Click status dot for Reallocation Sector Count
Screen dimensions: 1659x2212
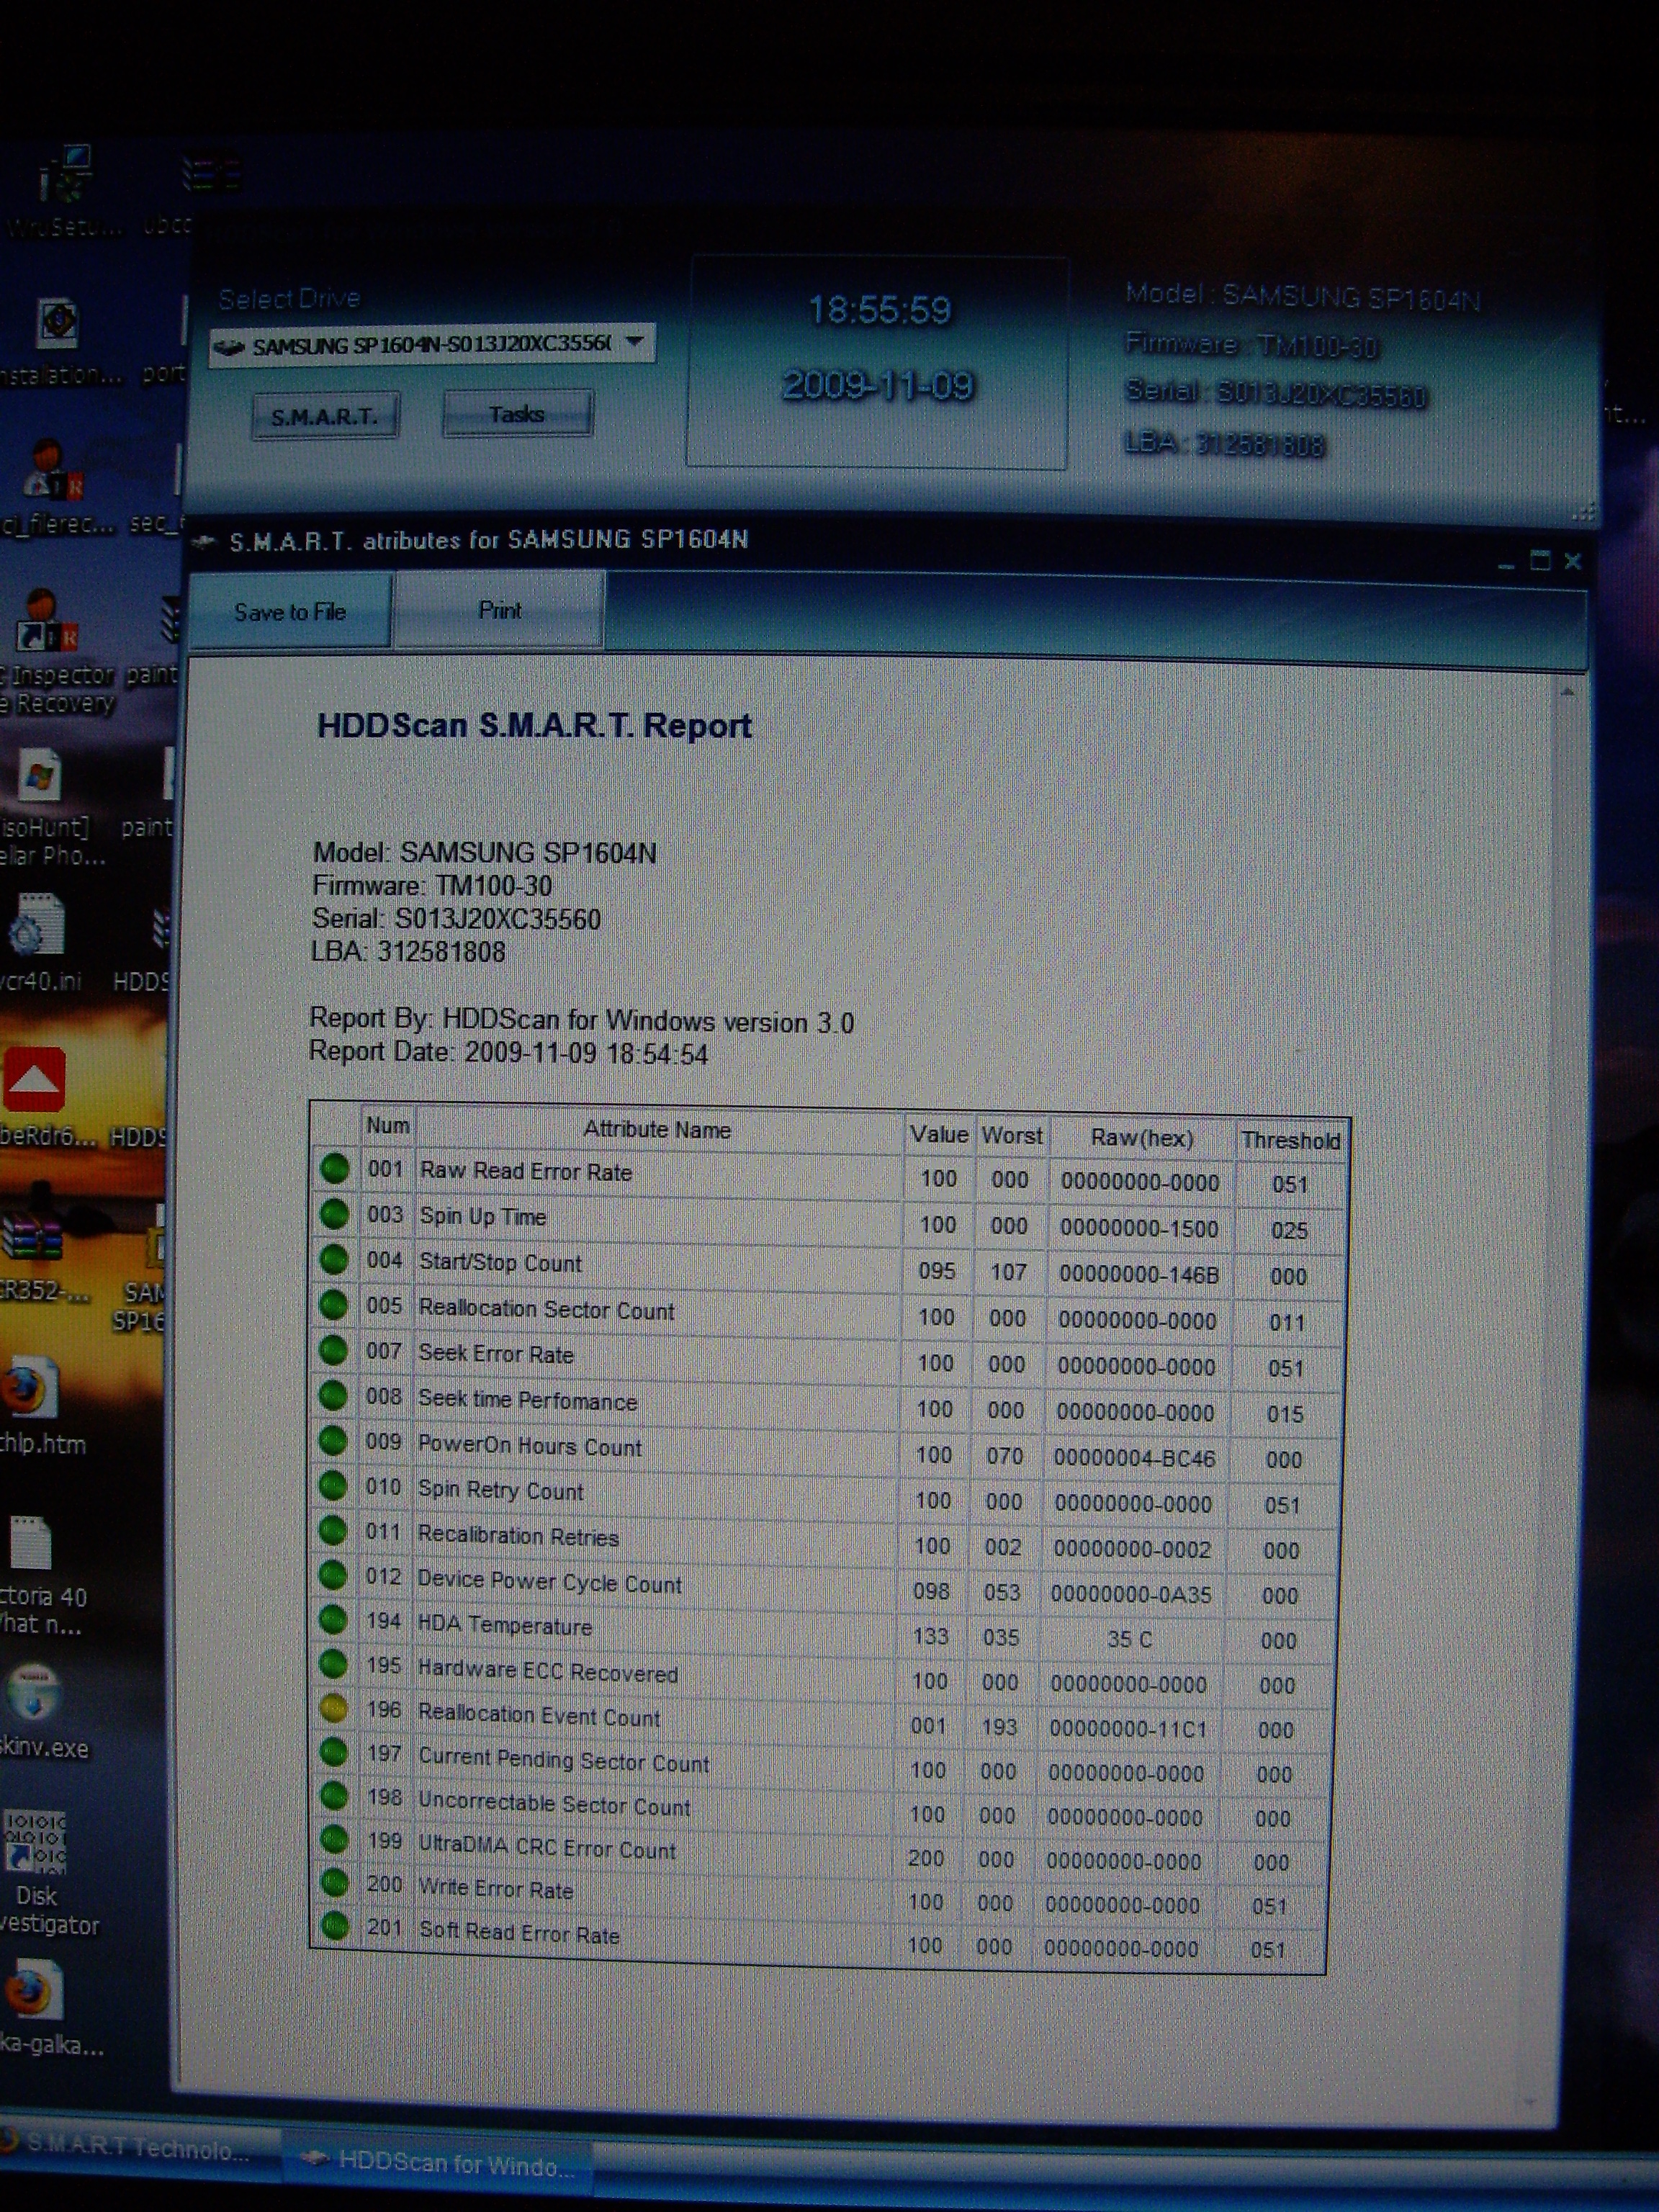(x=334, y=1305)
